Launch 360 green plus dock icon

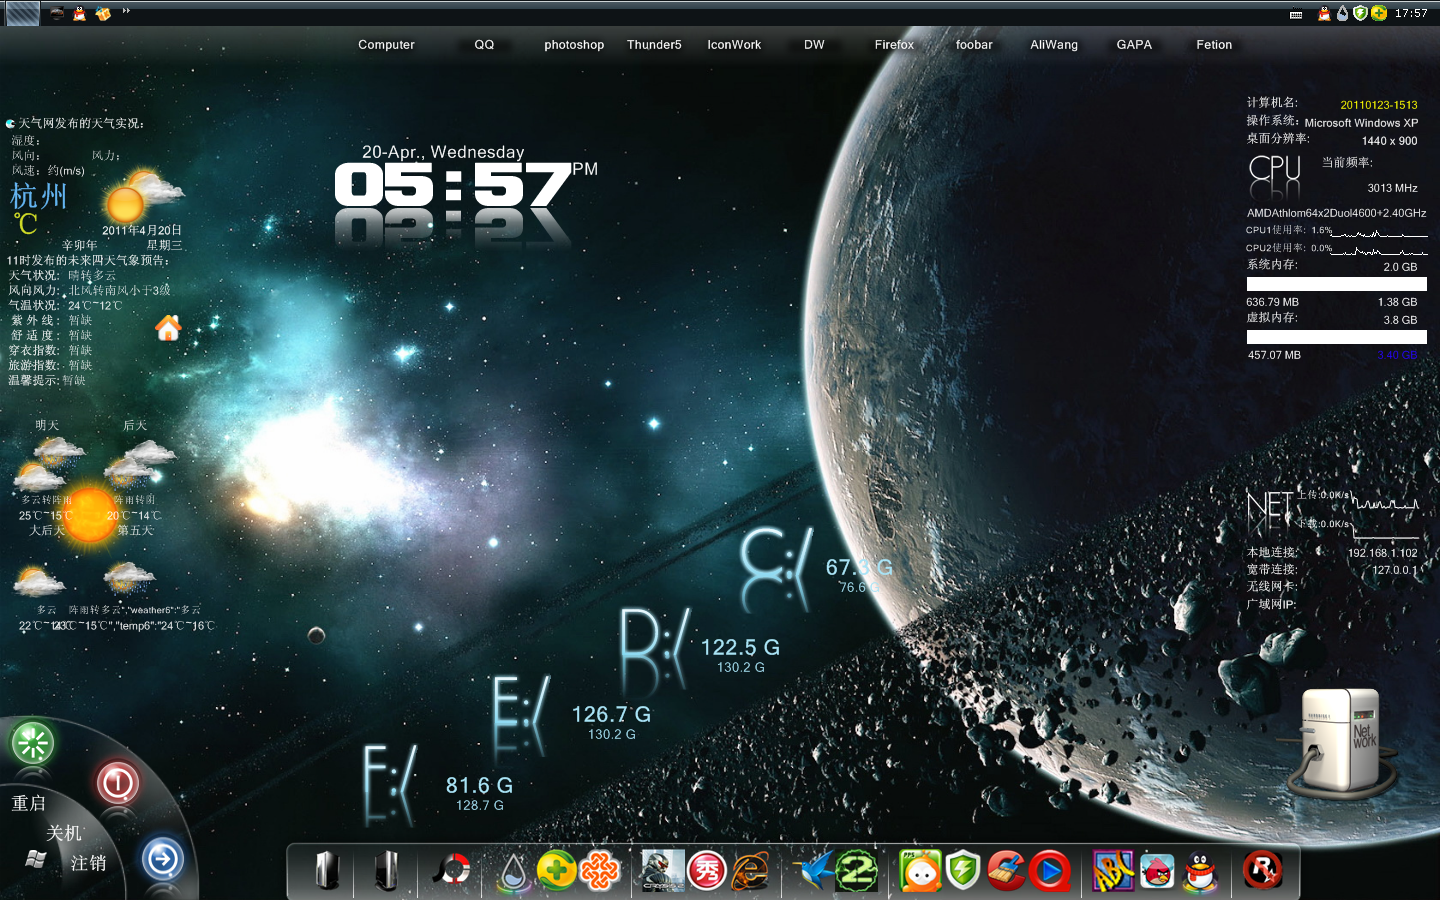pos(557,871)
